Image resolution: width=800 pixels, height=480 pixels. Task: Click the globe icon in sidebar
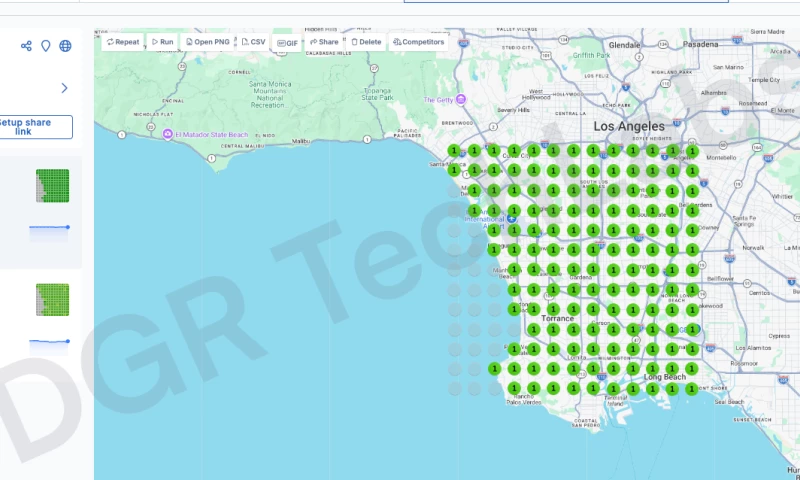tap(65, 46)
